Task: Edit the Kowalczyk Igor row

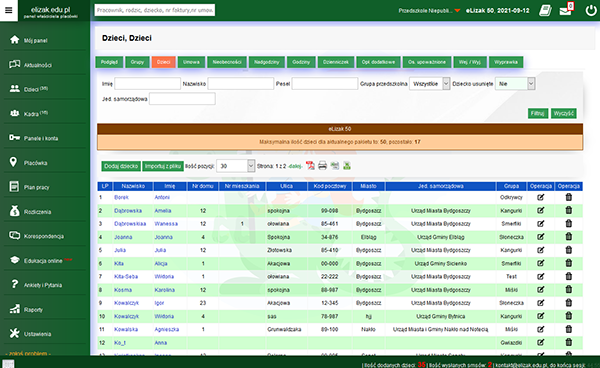Action: 540,303
